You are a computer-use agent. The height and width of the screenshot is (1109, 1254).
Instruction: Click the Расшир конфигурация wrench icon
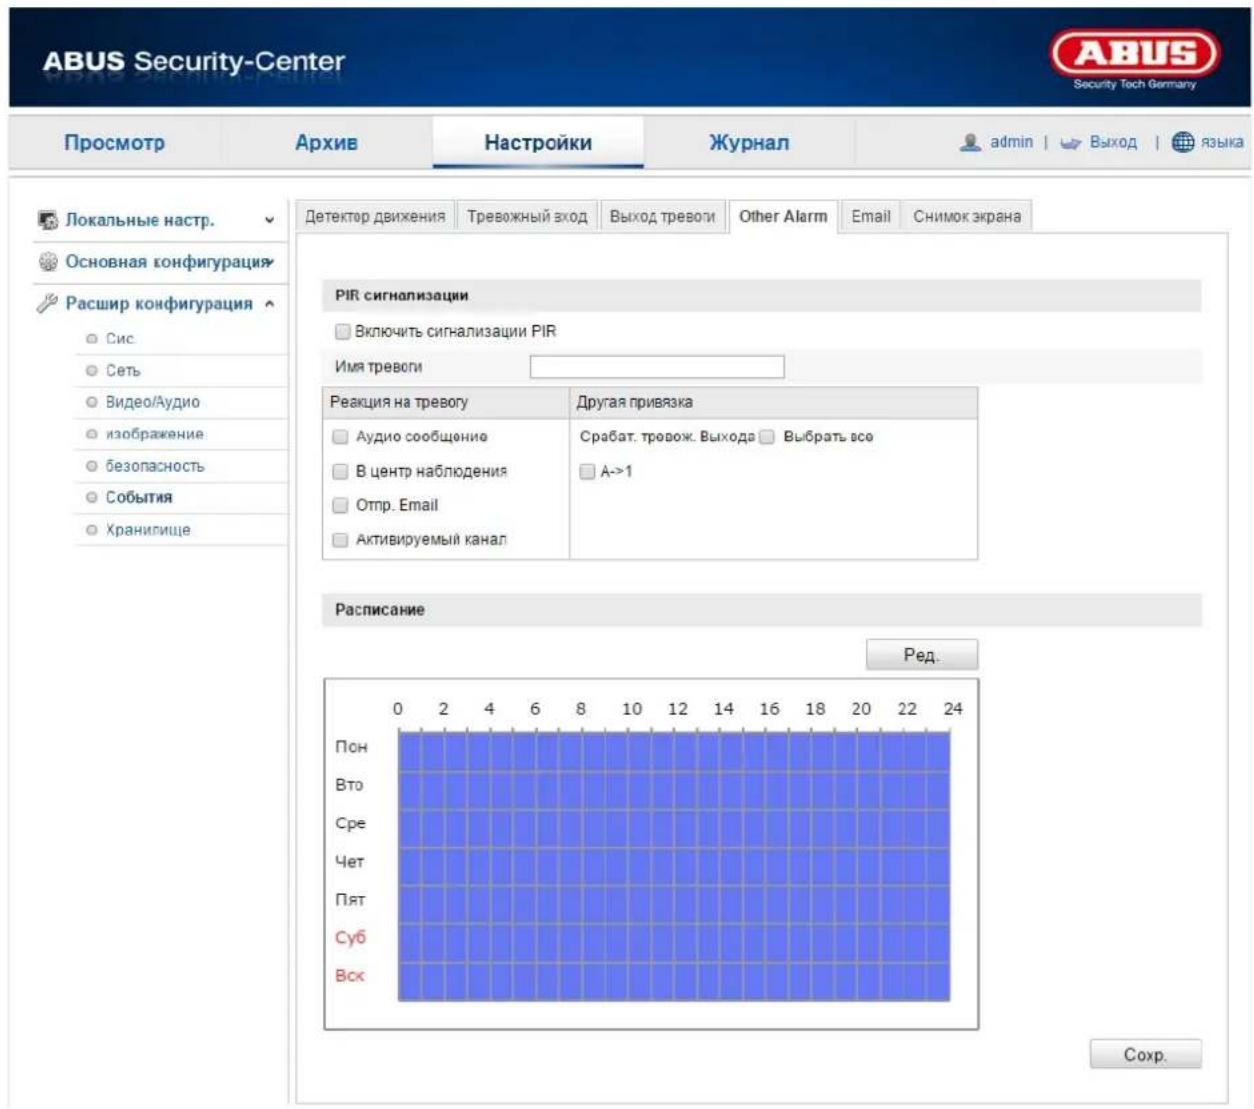point(47,303)
